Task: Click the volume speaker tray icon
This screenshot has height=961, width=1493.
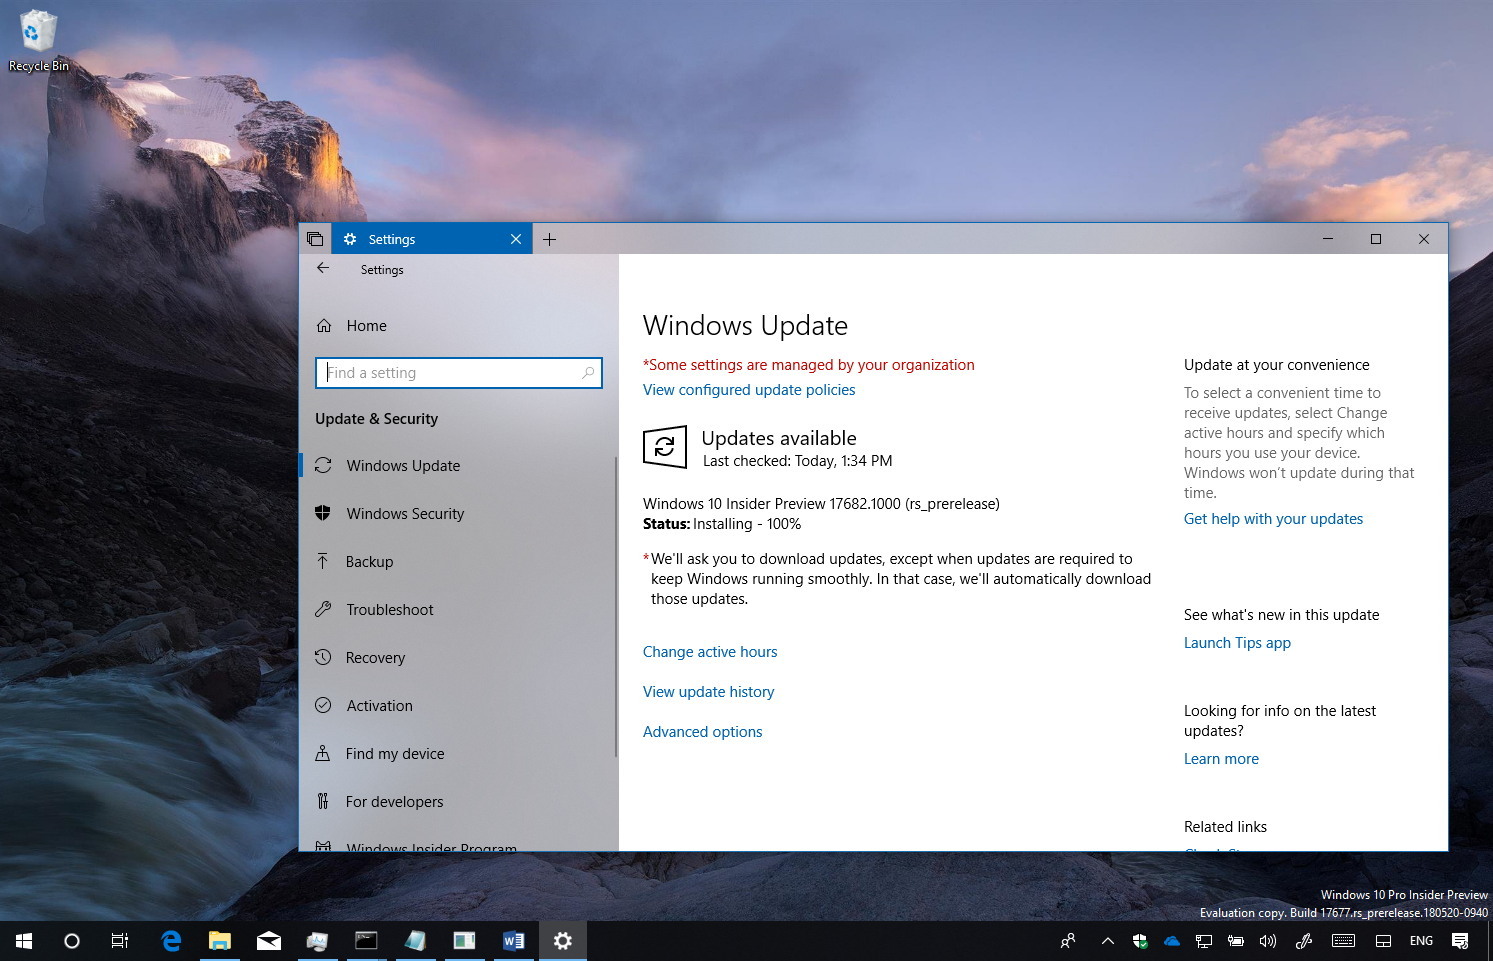Action: point(1268,941)
